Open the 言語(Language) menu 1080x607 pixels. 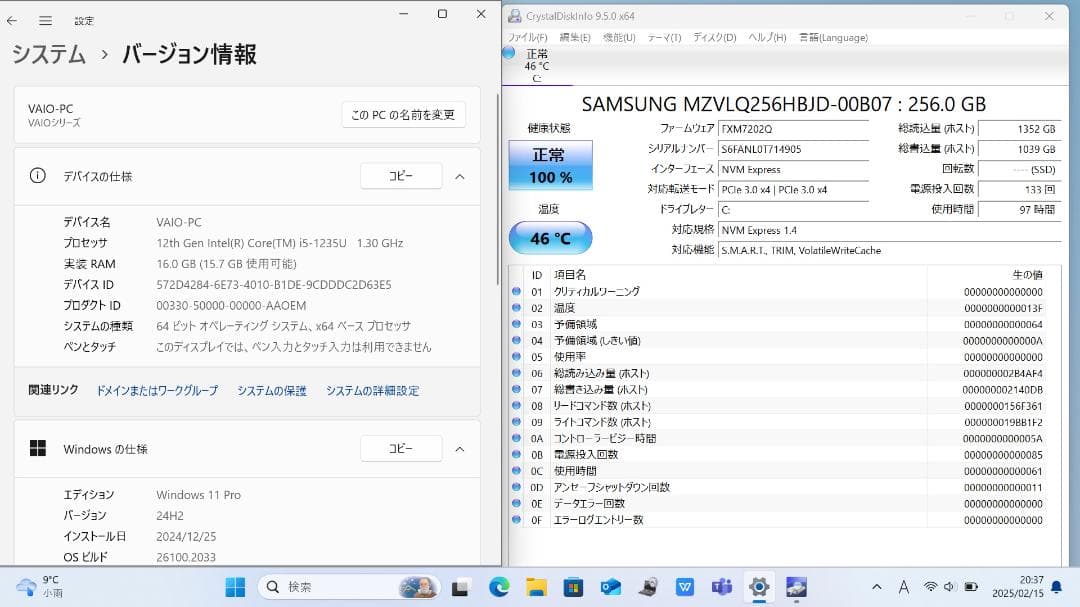coord(831,37)
